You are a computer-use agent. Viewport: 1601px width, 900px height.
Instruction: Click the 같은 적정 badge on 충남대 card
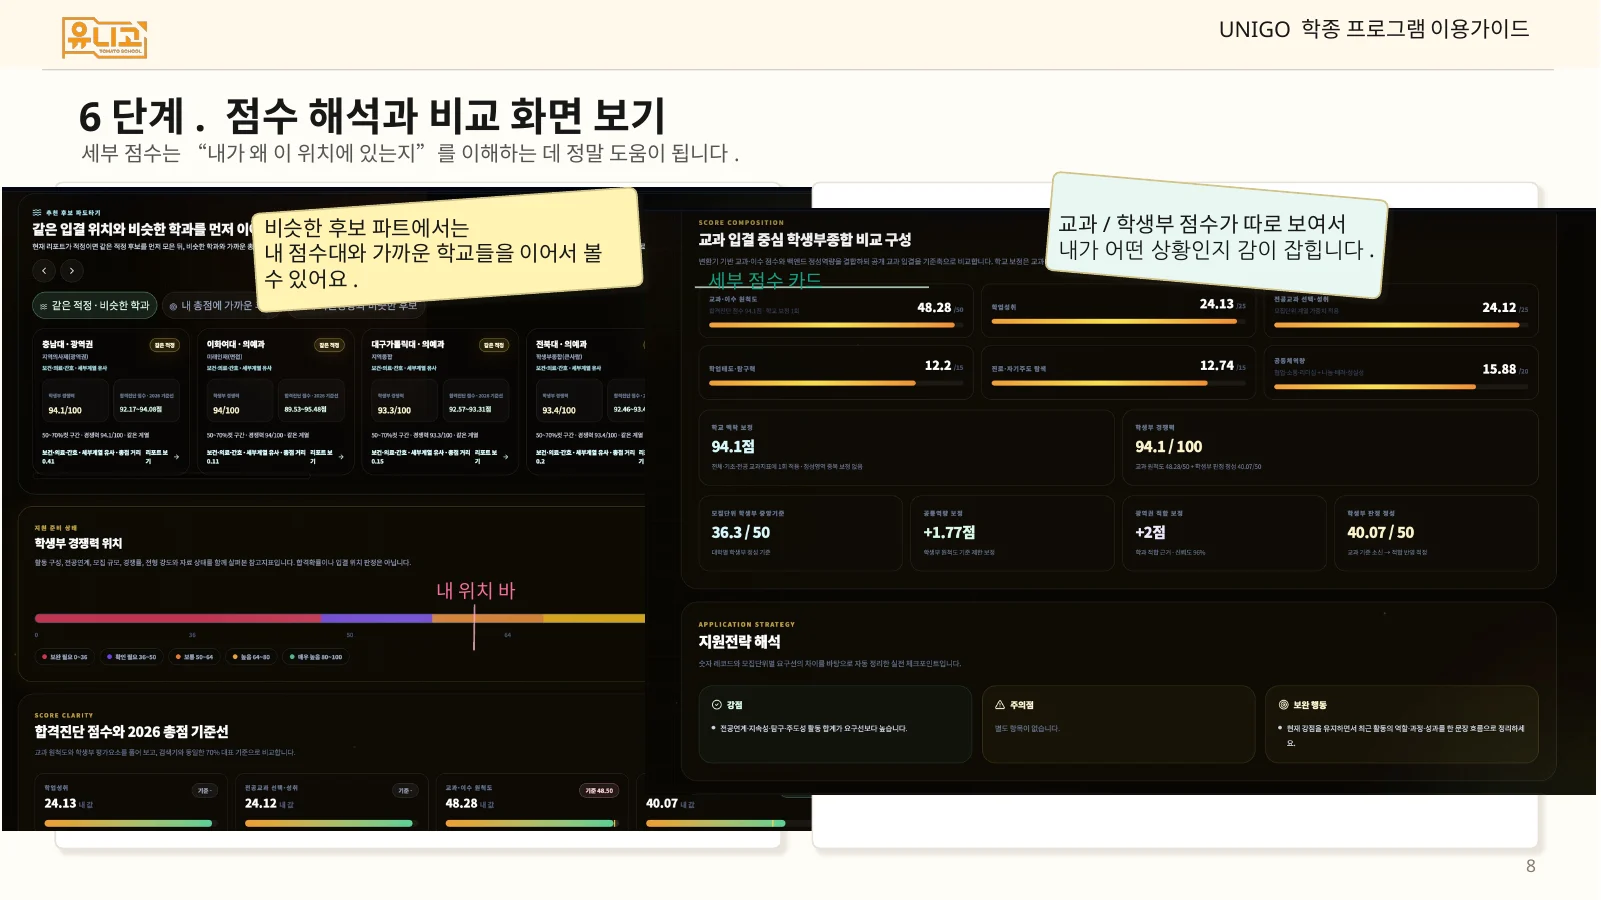click(x=164, y=345)
